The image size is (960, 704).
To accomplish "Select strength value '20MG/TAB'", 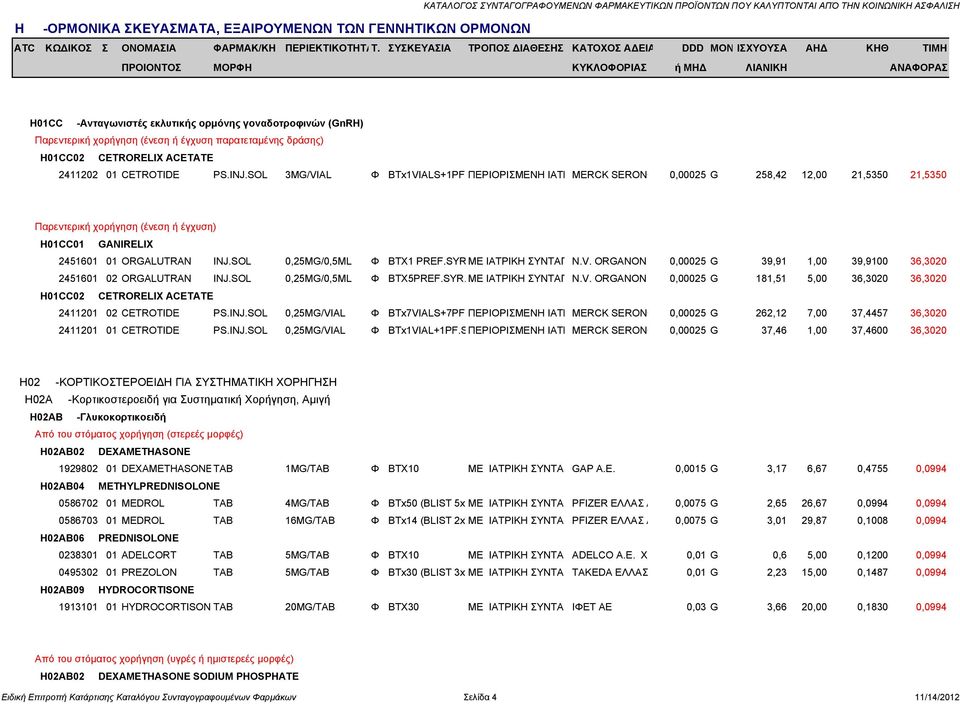I will point(310,607).
